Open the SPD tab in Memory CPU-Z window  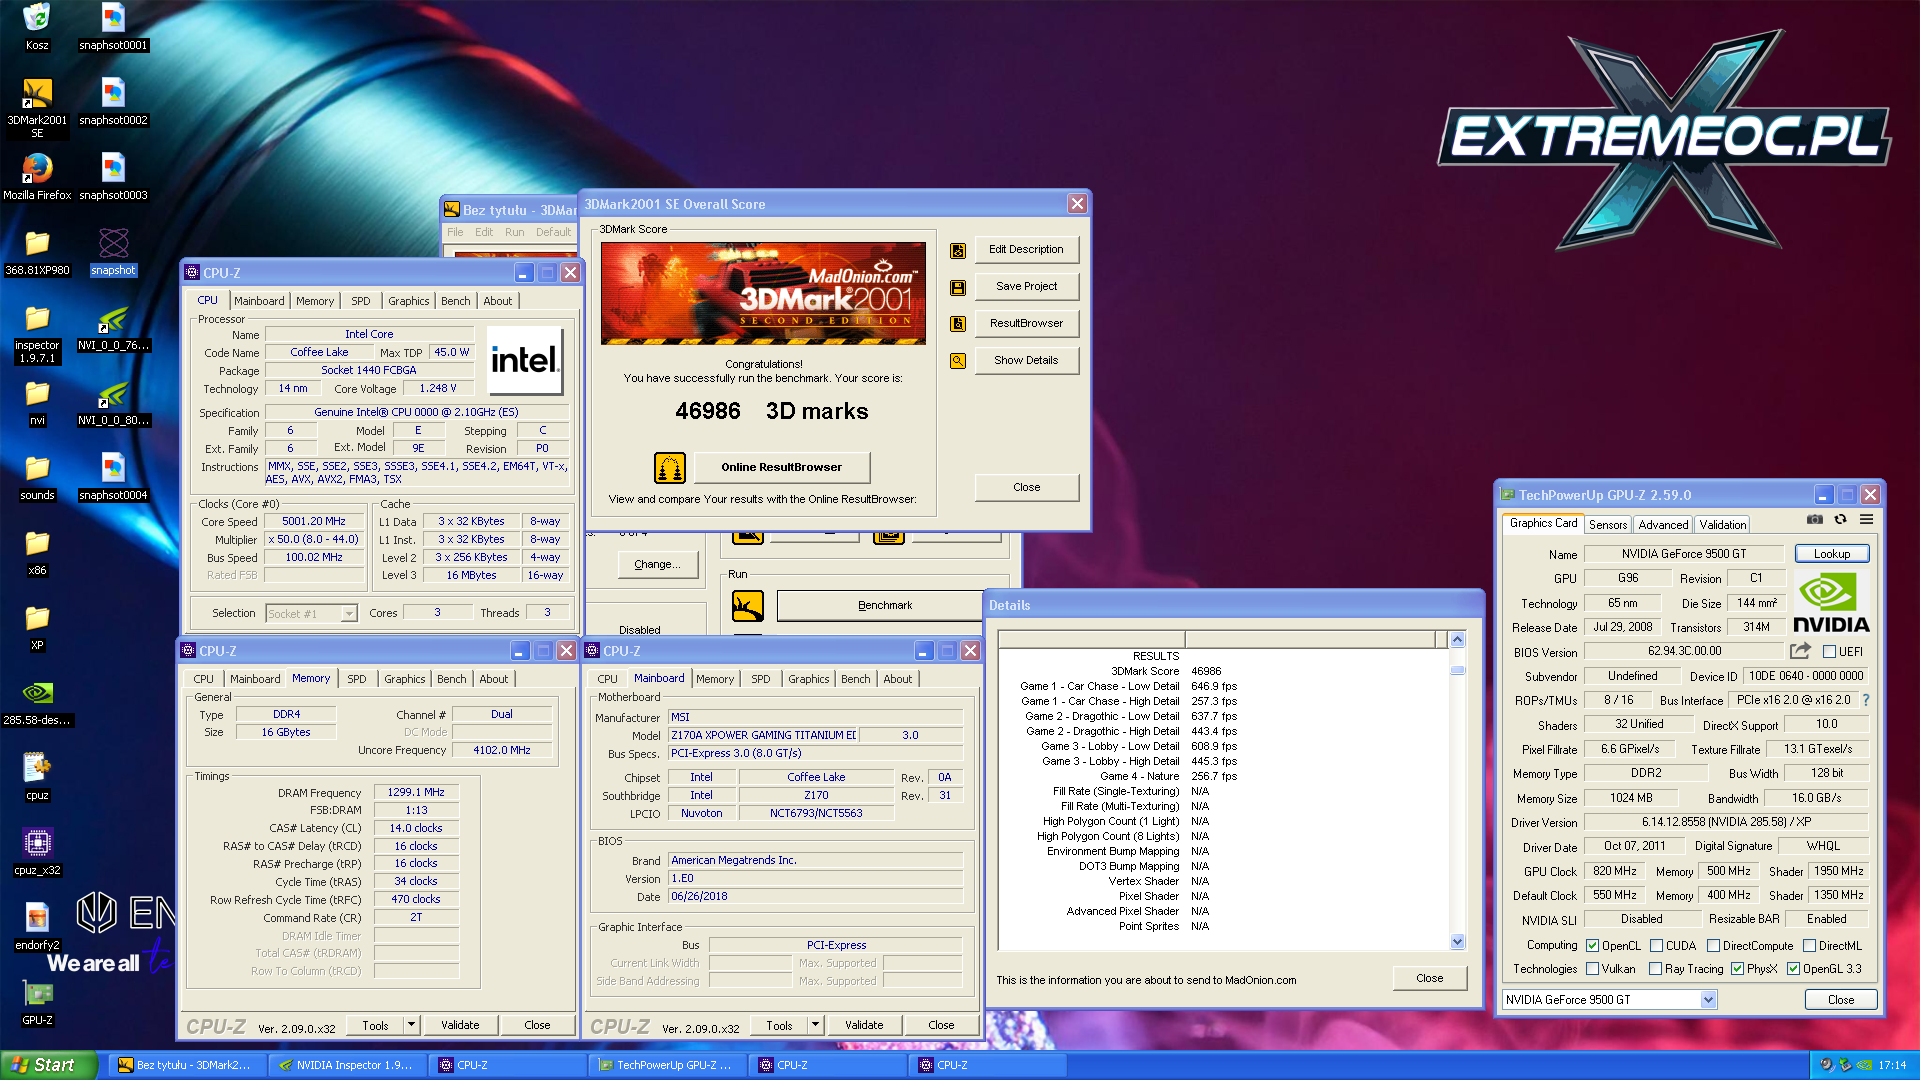pyautogui.click(x=357, y=679)
